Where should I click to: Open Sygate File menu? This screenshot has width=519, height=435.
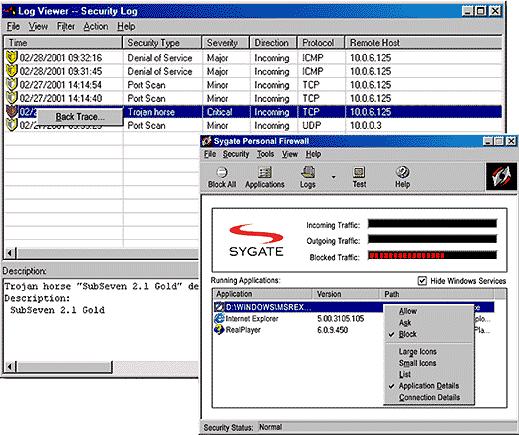(210, 154)
